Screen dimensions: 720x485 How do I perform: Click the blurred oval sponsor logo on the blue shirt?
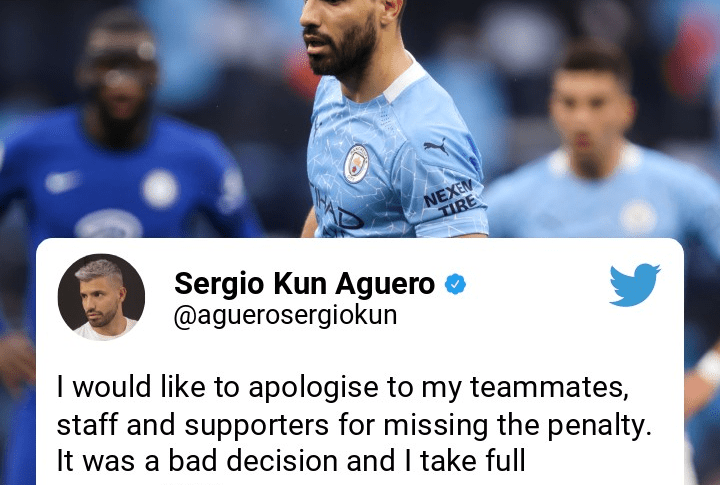pyautogui.click(x=108, y=224)
